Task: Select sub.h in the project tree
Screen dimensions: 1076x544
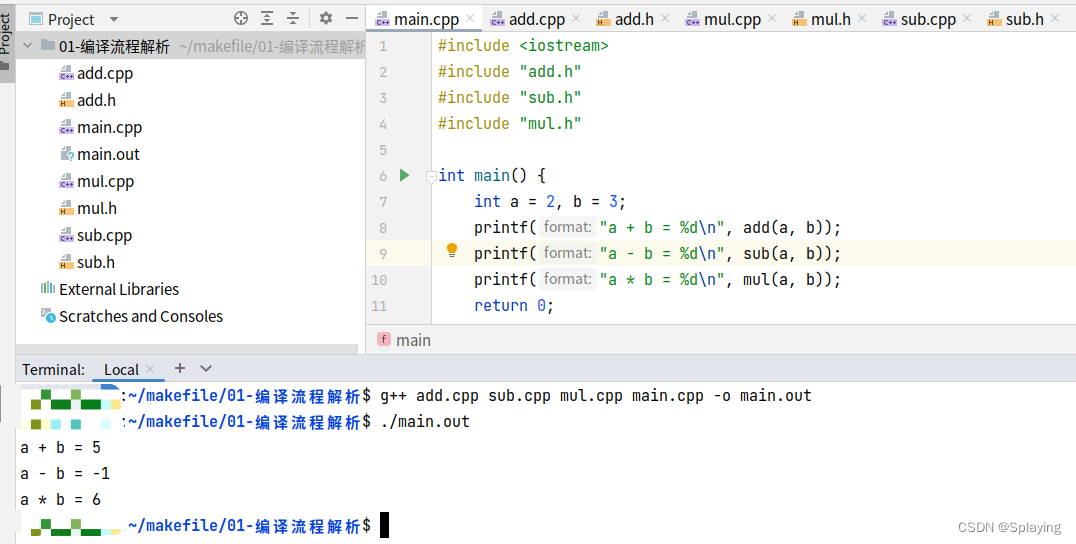Action: 87,262
